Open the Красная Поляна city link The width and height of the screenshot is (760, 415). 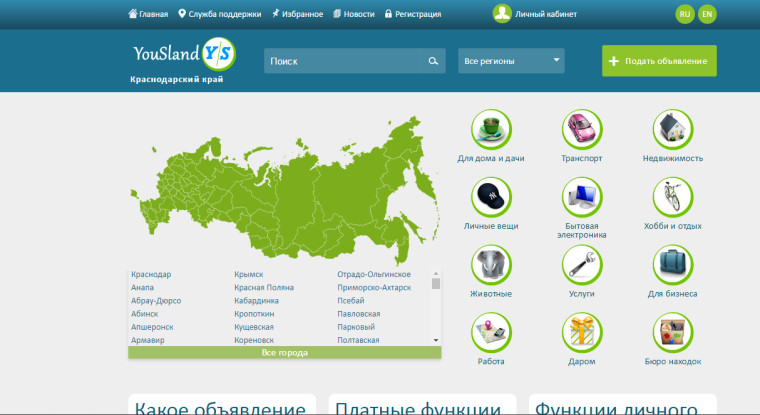coord(264,287)
